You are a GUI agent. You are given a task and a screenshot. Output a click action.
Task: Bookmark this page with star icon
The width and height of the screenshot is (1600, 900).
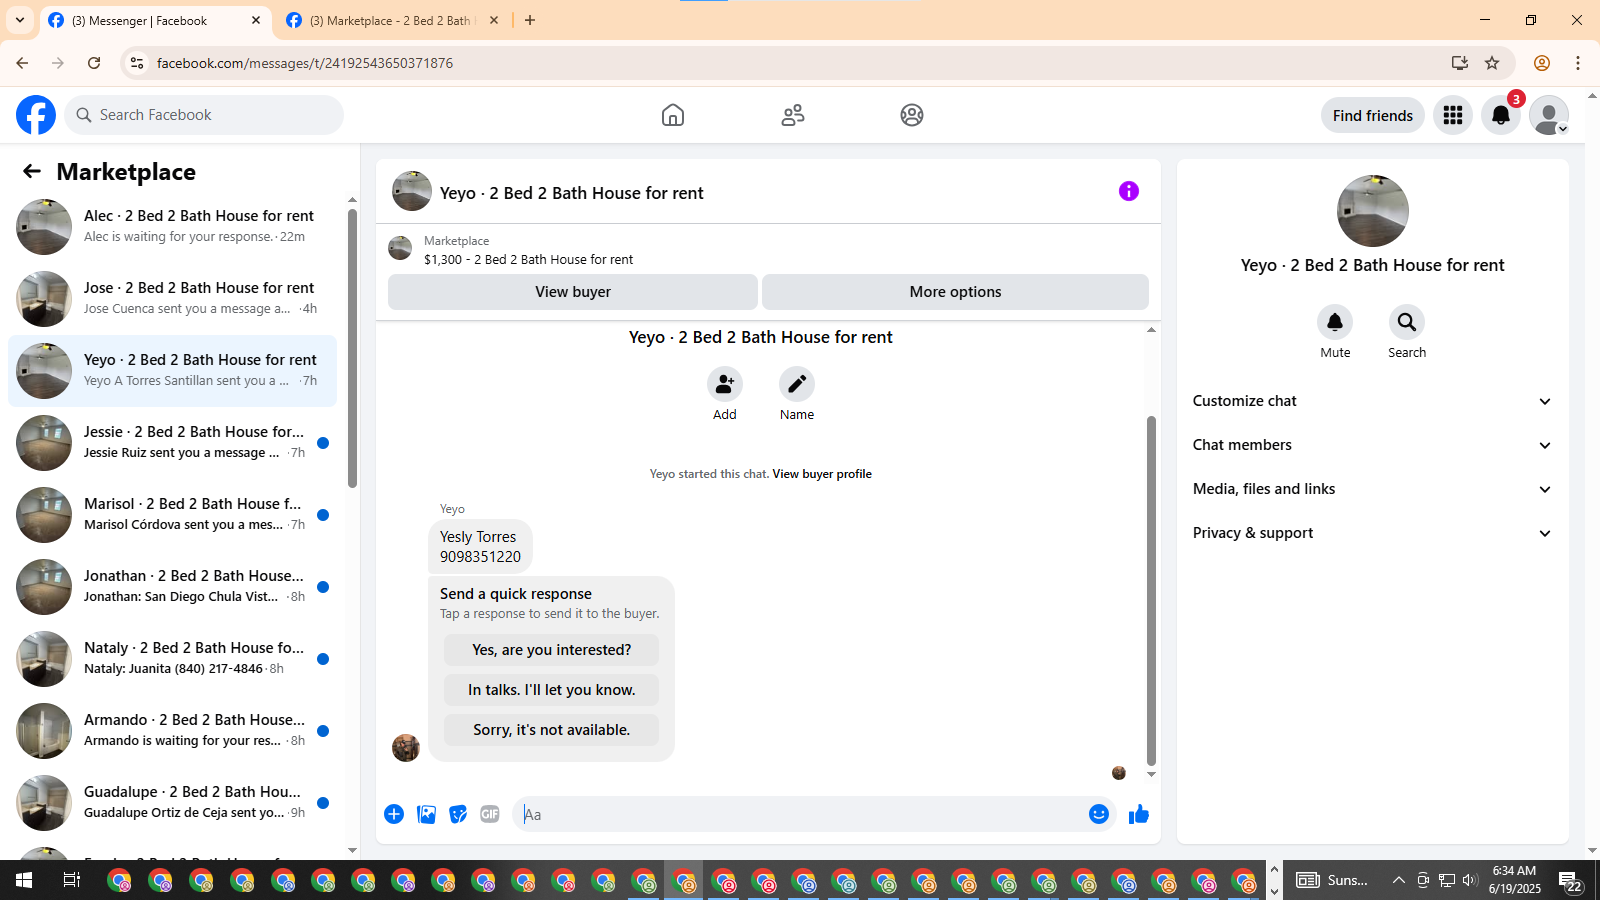[1492, 63]
